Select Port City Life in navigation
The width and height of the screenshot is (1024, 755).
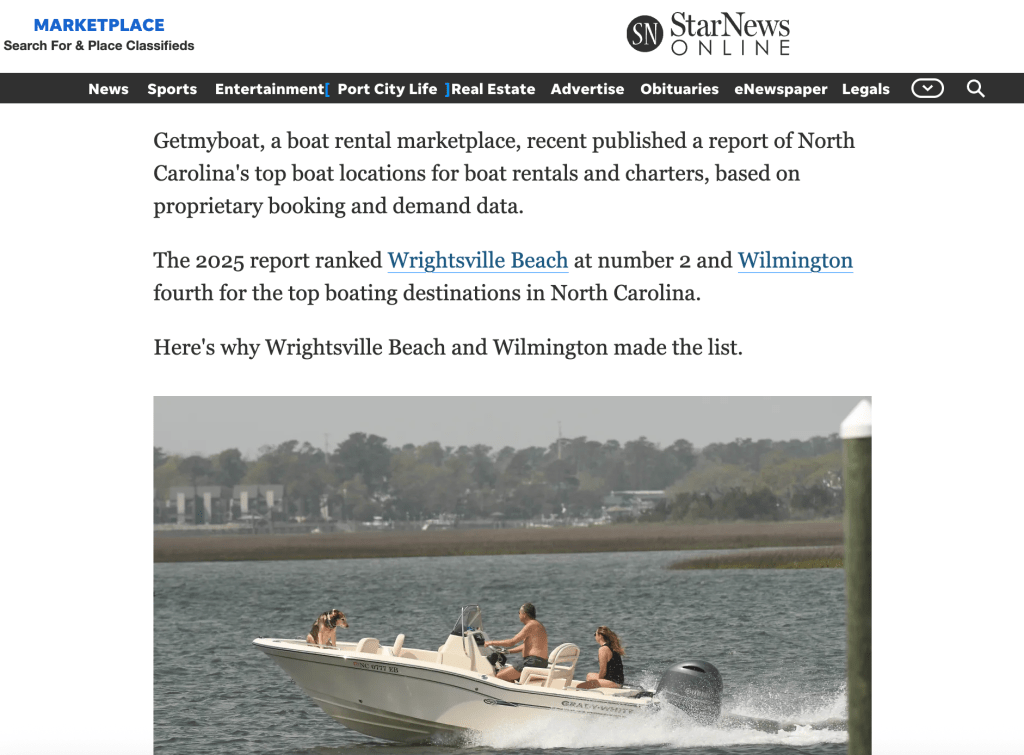coord(387,89)
